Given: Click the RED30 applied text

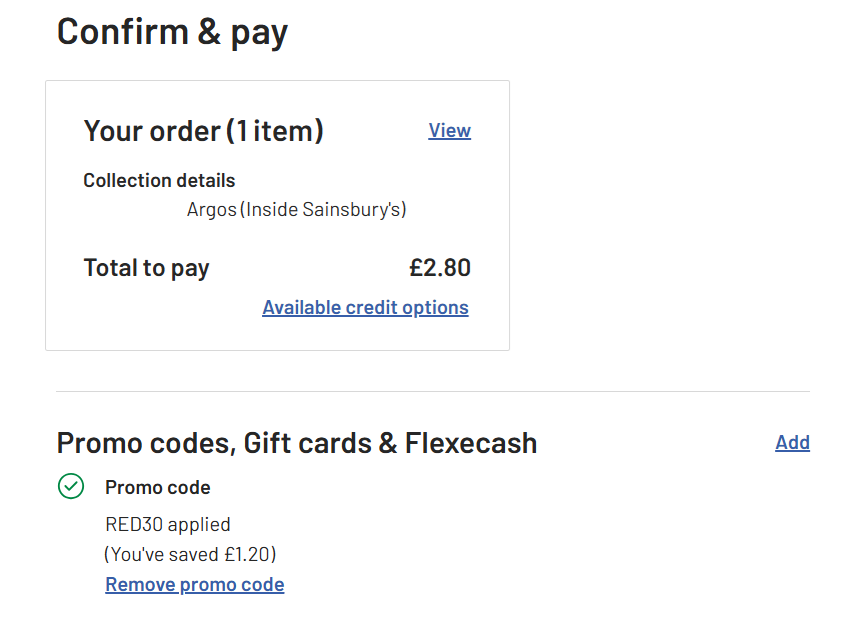Looking at the screenshot, I should click(168, 524).
